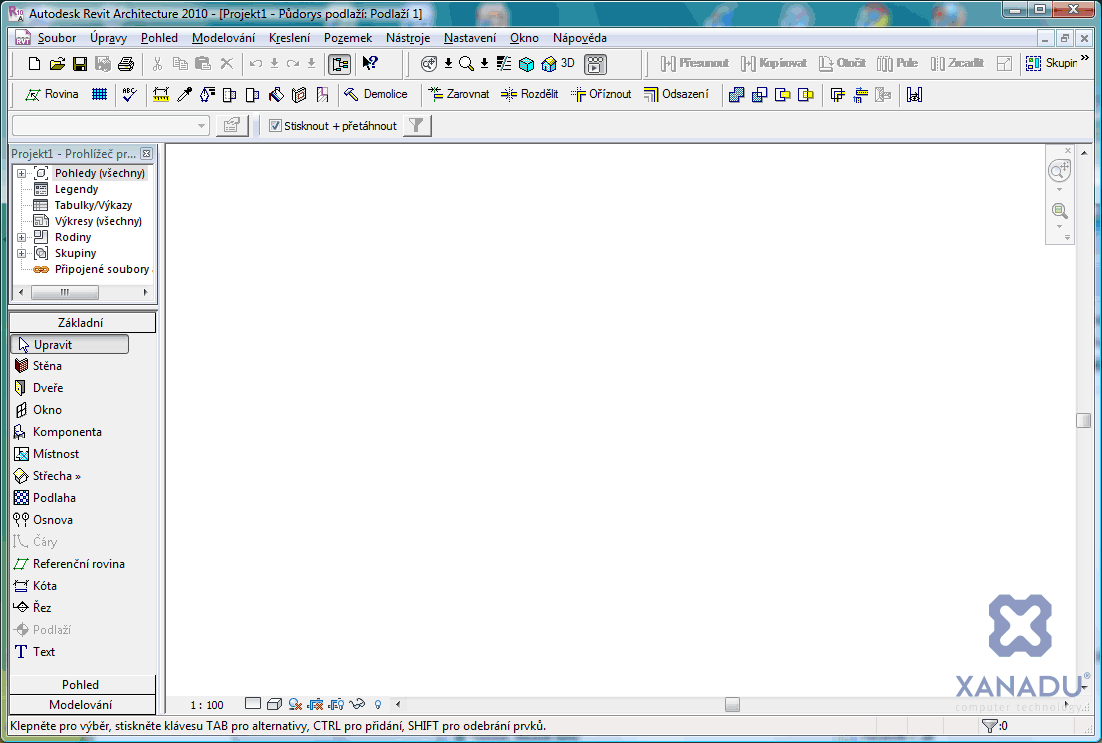The image size is (1102, 743).
Task: Toggle crop view icon in view control bar
Action: [316, 704]
